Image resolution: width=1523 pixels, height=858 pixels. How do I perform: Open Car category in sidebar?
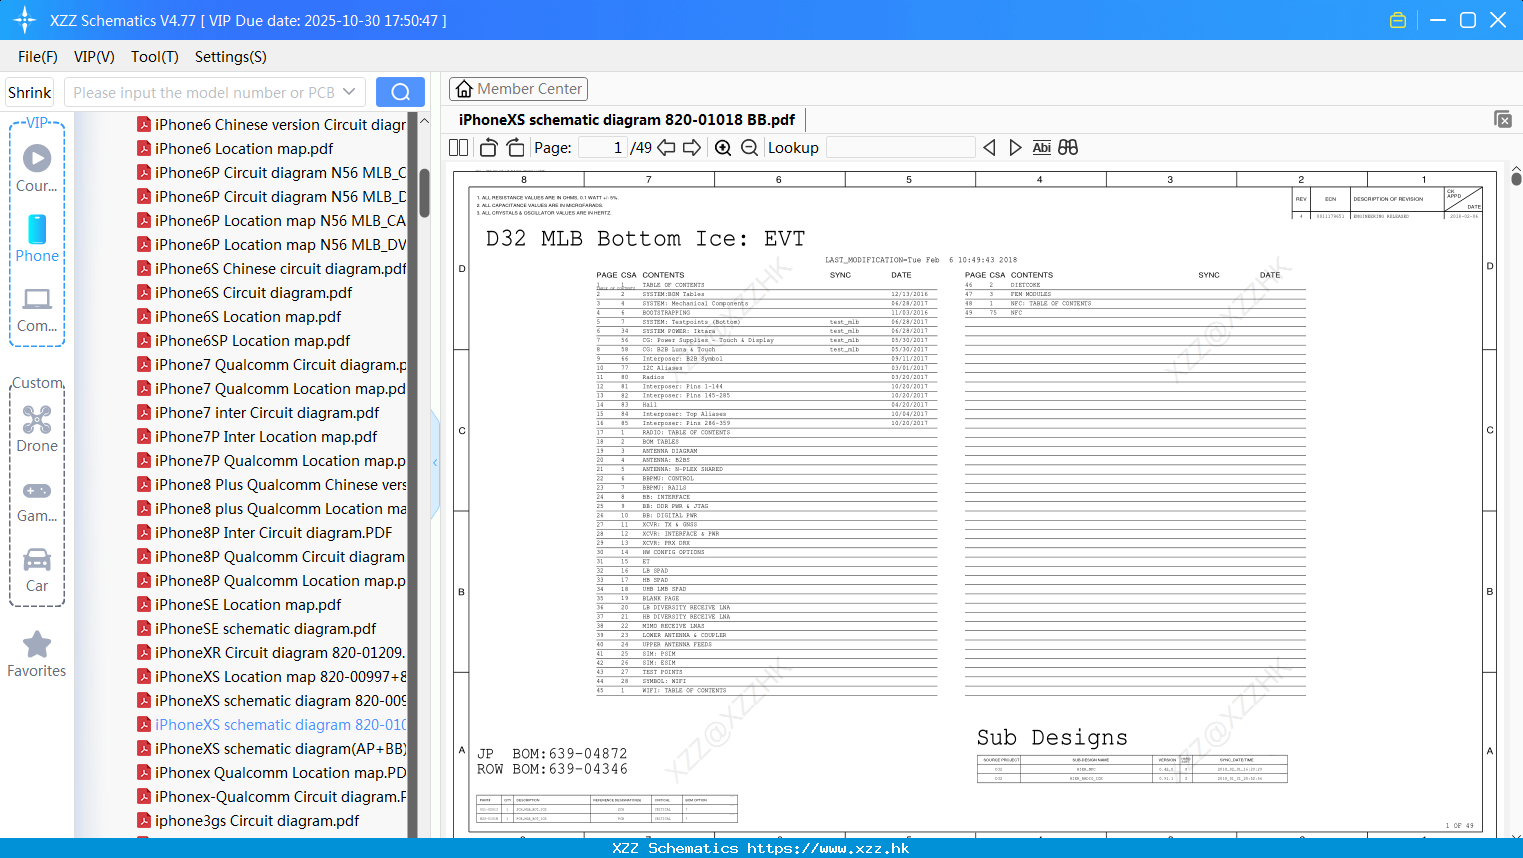pos(37,570)
